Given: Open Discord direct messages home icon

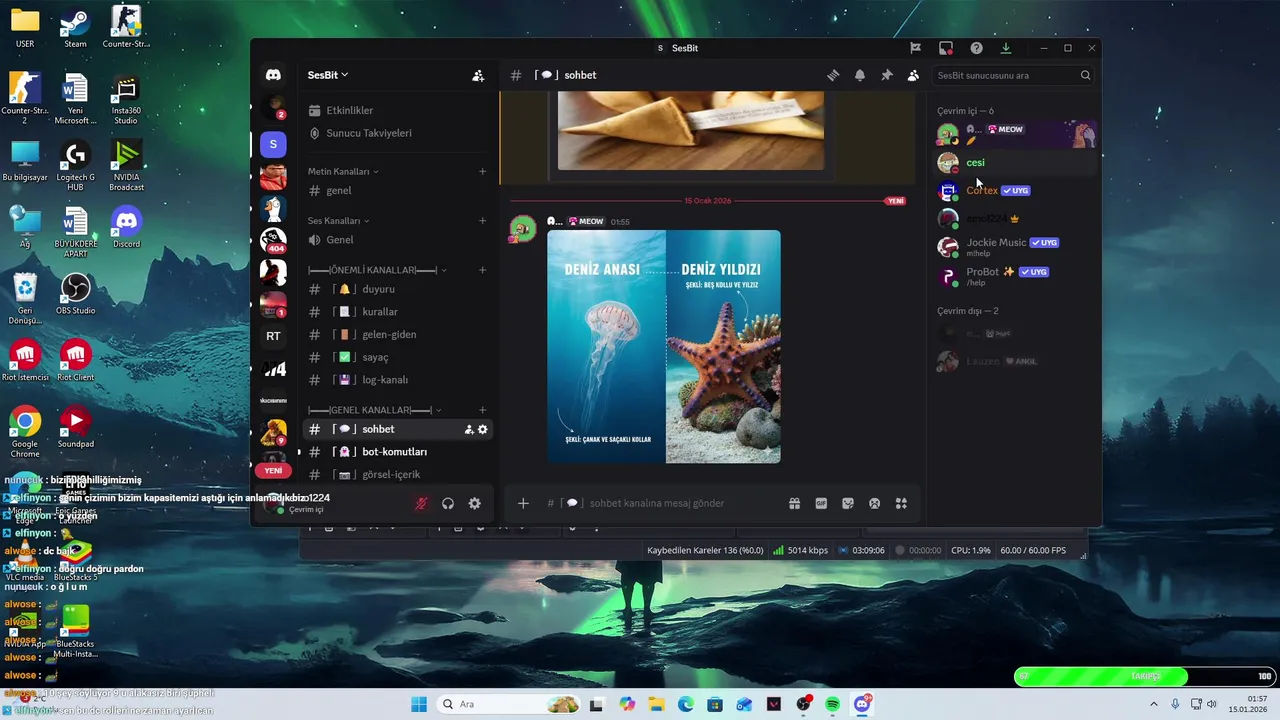Looking at the screenshot, I should click(273, 75).
